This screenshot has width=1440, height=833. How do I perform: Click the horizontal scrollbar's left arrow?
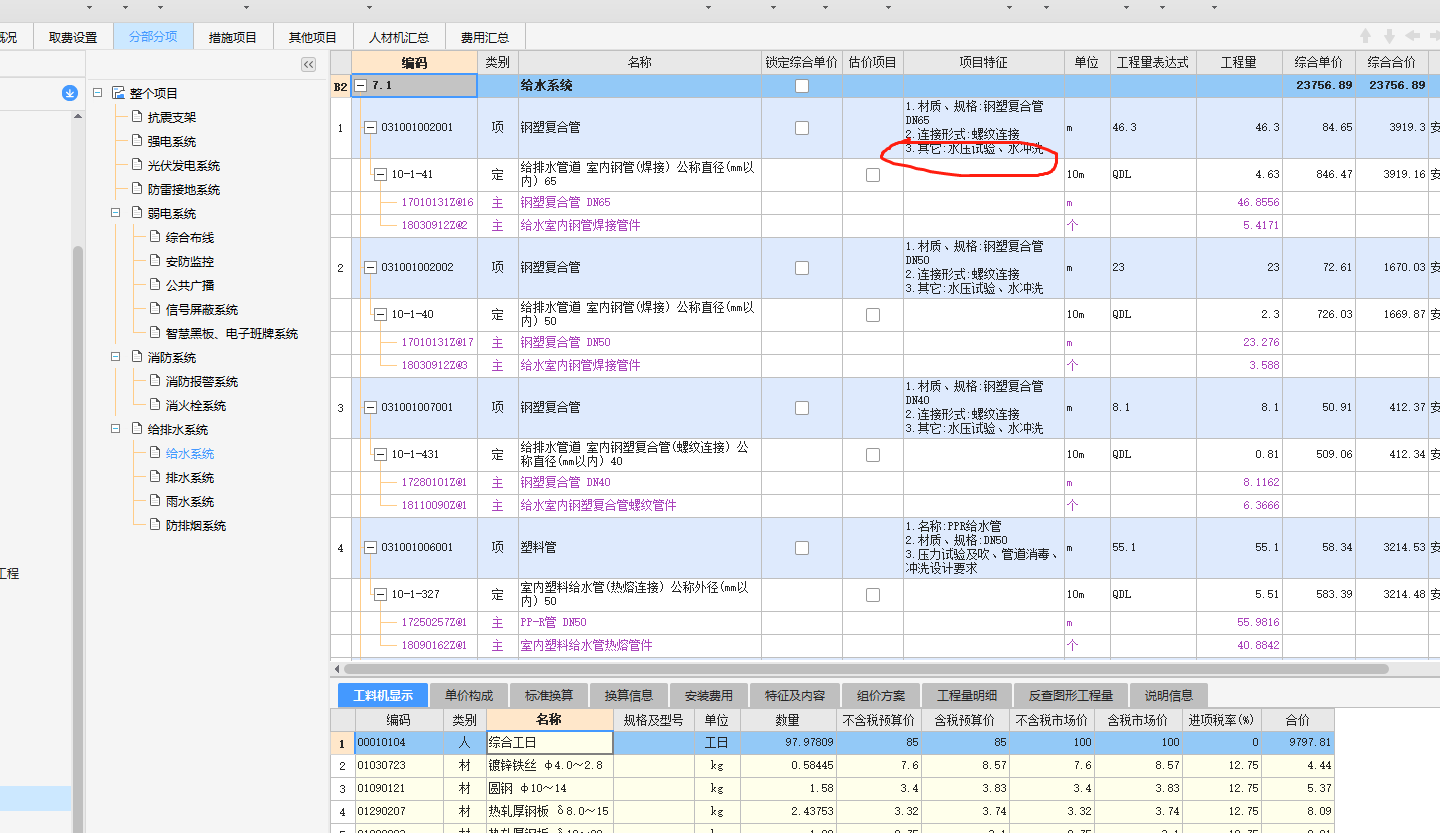[337, 668]
